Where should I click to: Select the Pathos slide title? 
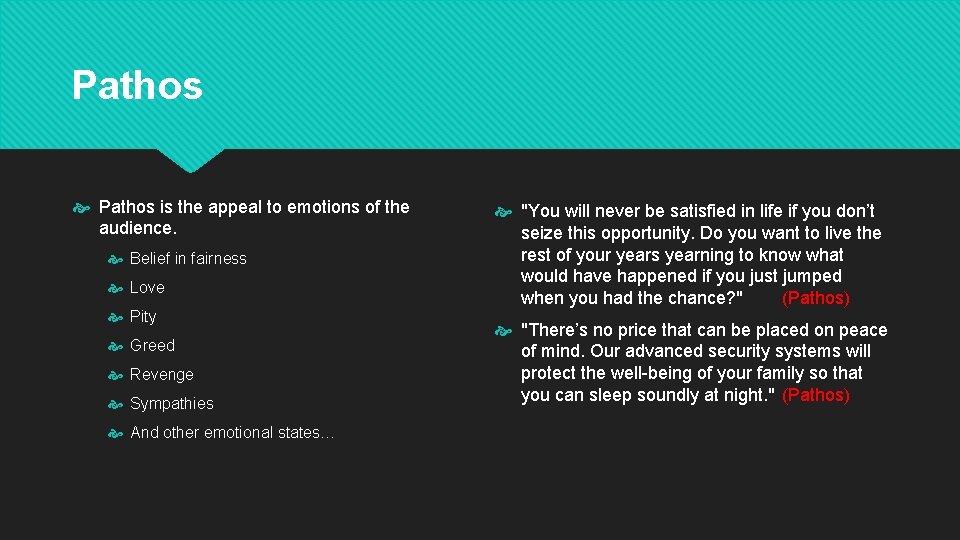point(137,84)
